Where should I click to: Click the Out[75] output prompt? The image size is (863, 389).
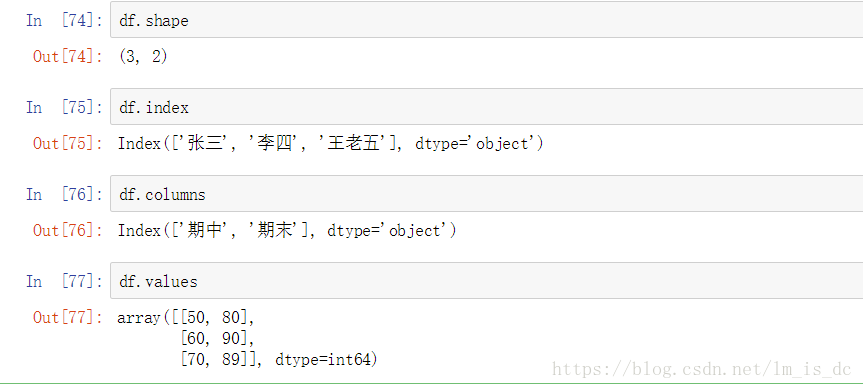click(67, 143)
